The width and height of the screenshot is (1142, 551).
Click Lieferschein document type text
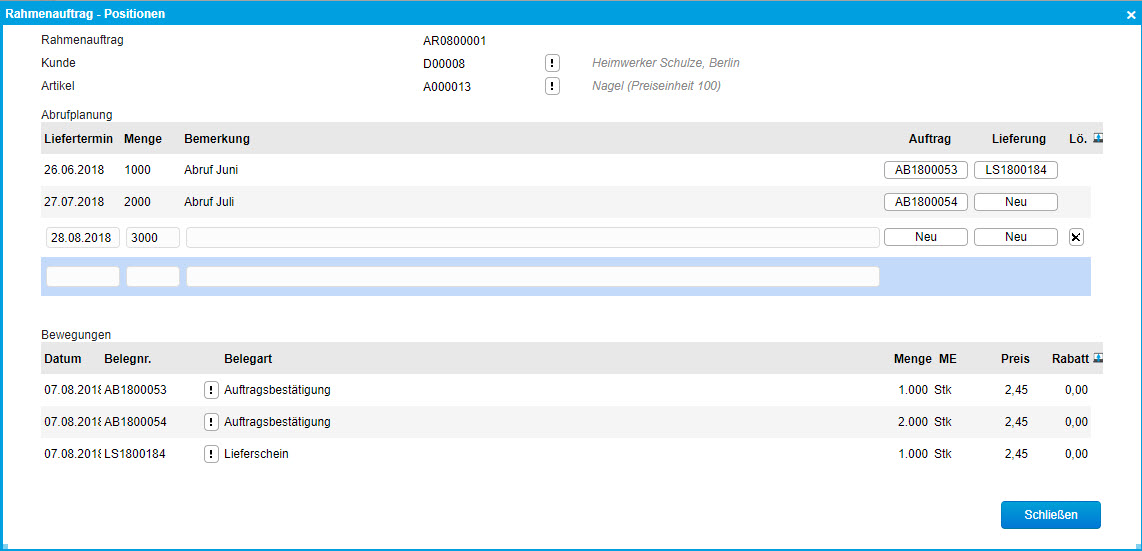257,454
